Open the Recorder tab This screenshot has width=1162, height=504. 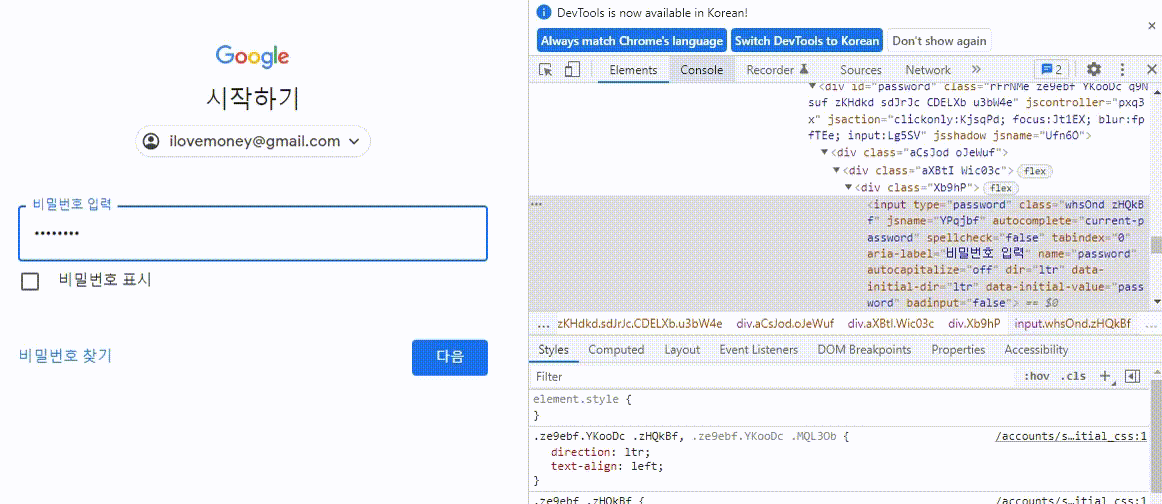(x=776, y=70)
